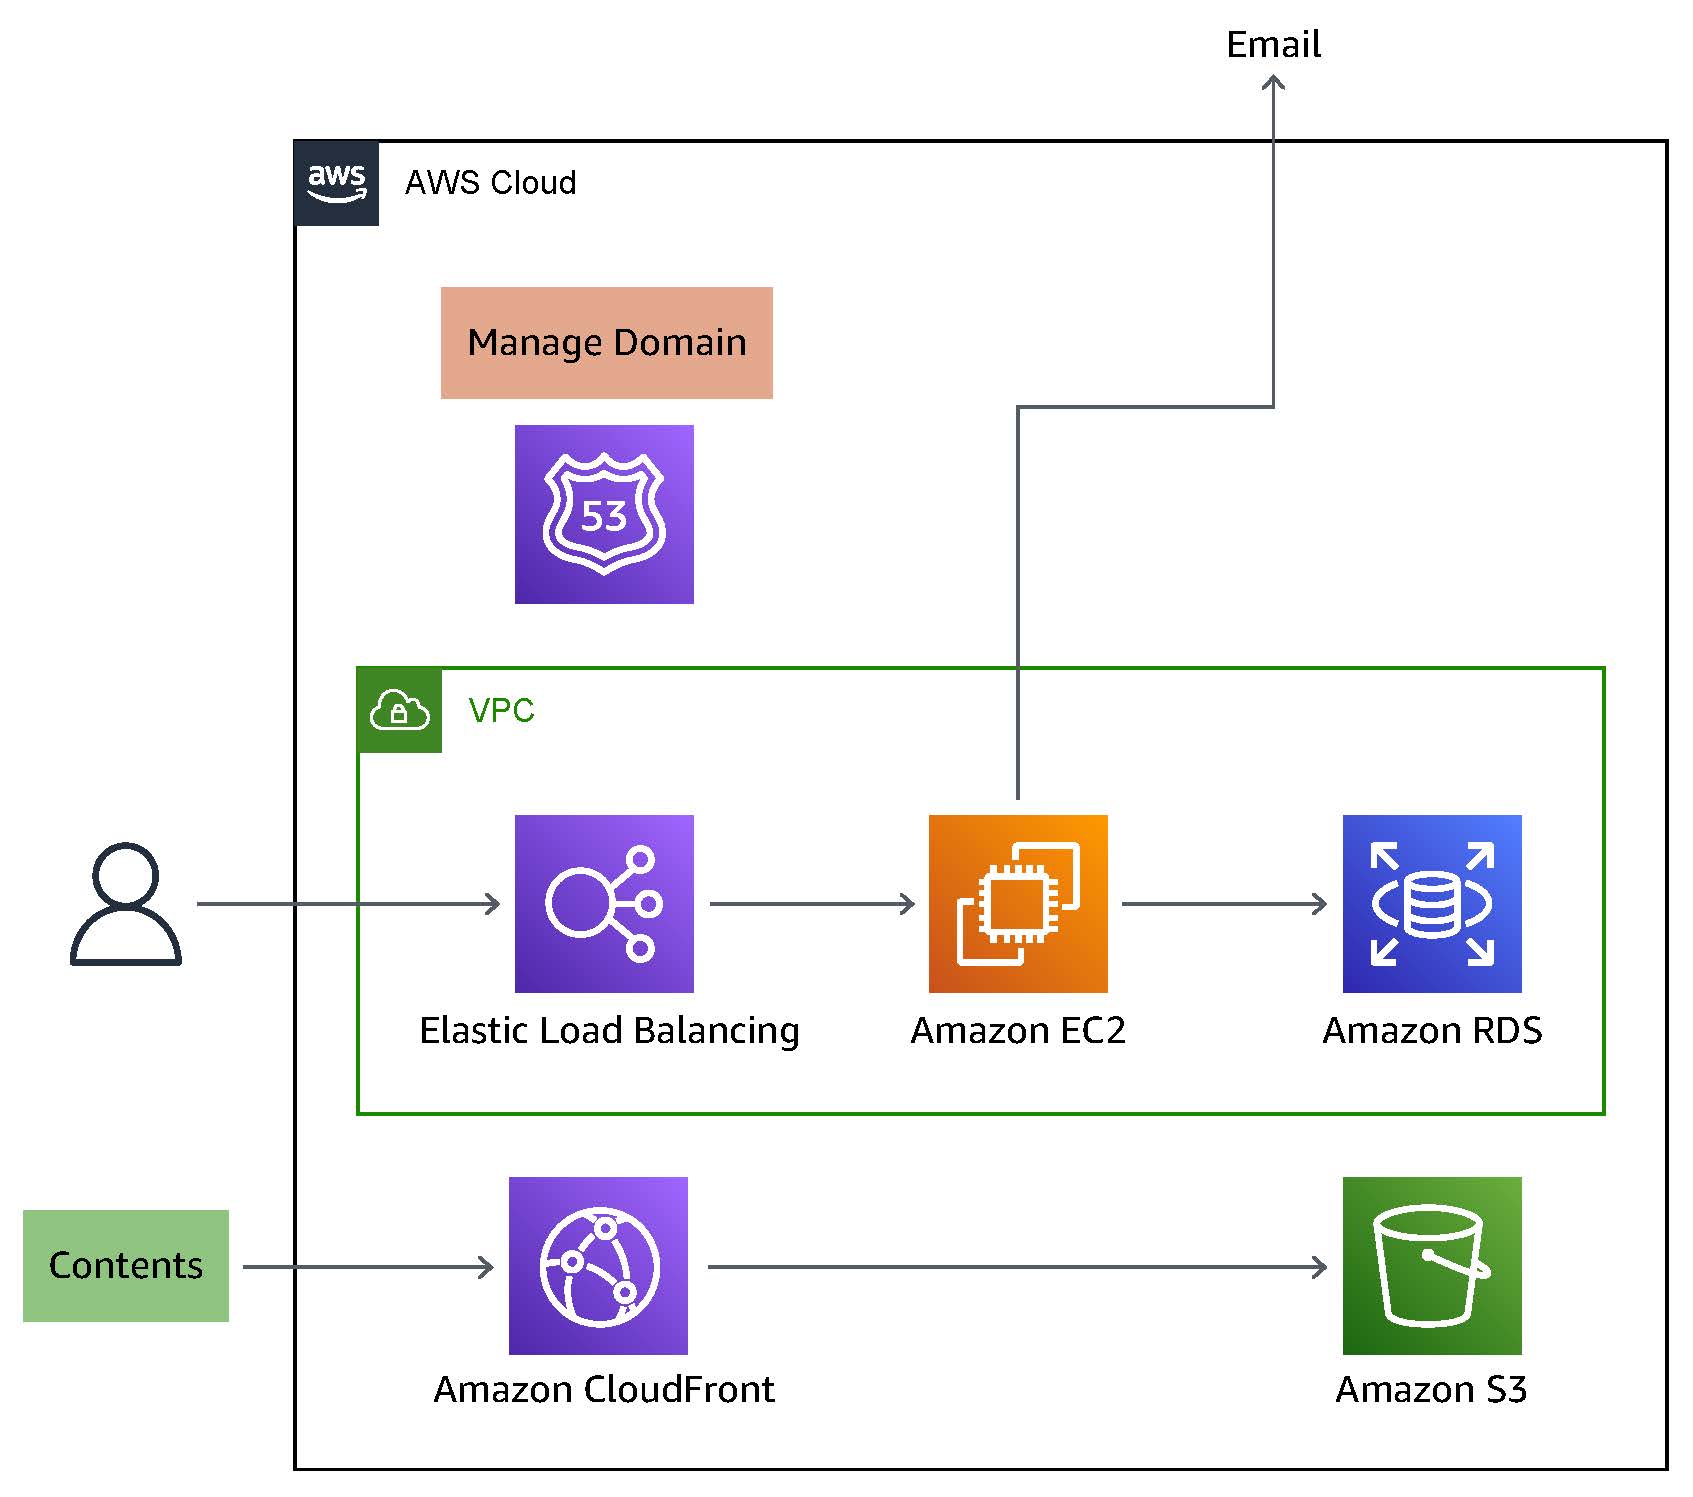
Task: Click the Elastic Load Balancing icon
Action: [x=603, y=903]
